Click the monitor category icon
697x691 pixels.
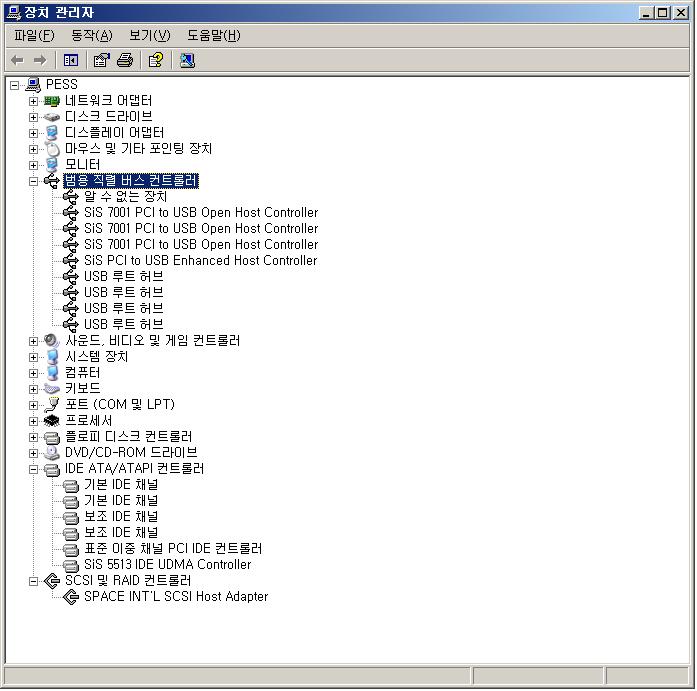[52, 165]
